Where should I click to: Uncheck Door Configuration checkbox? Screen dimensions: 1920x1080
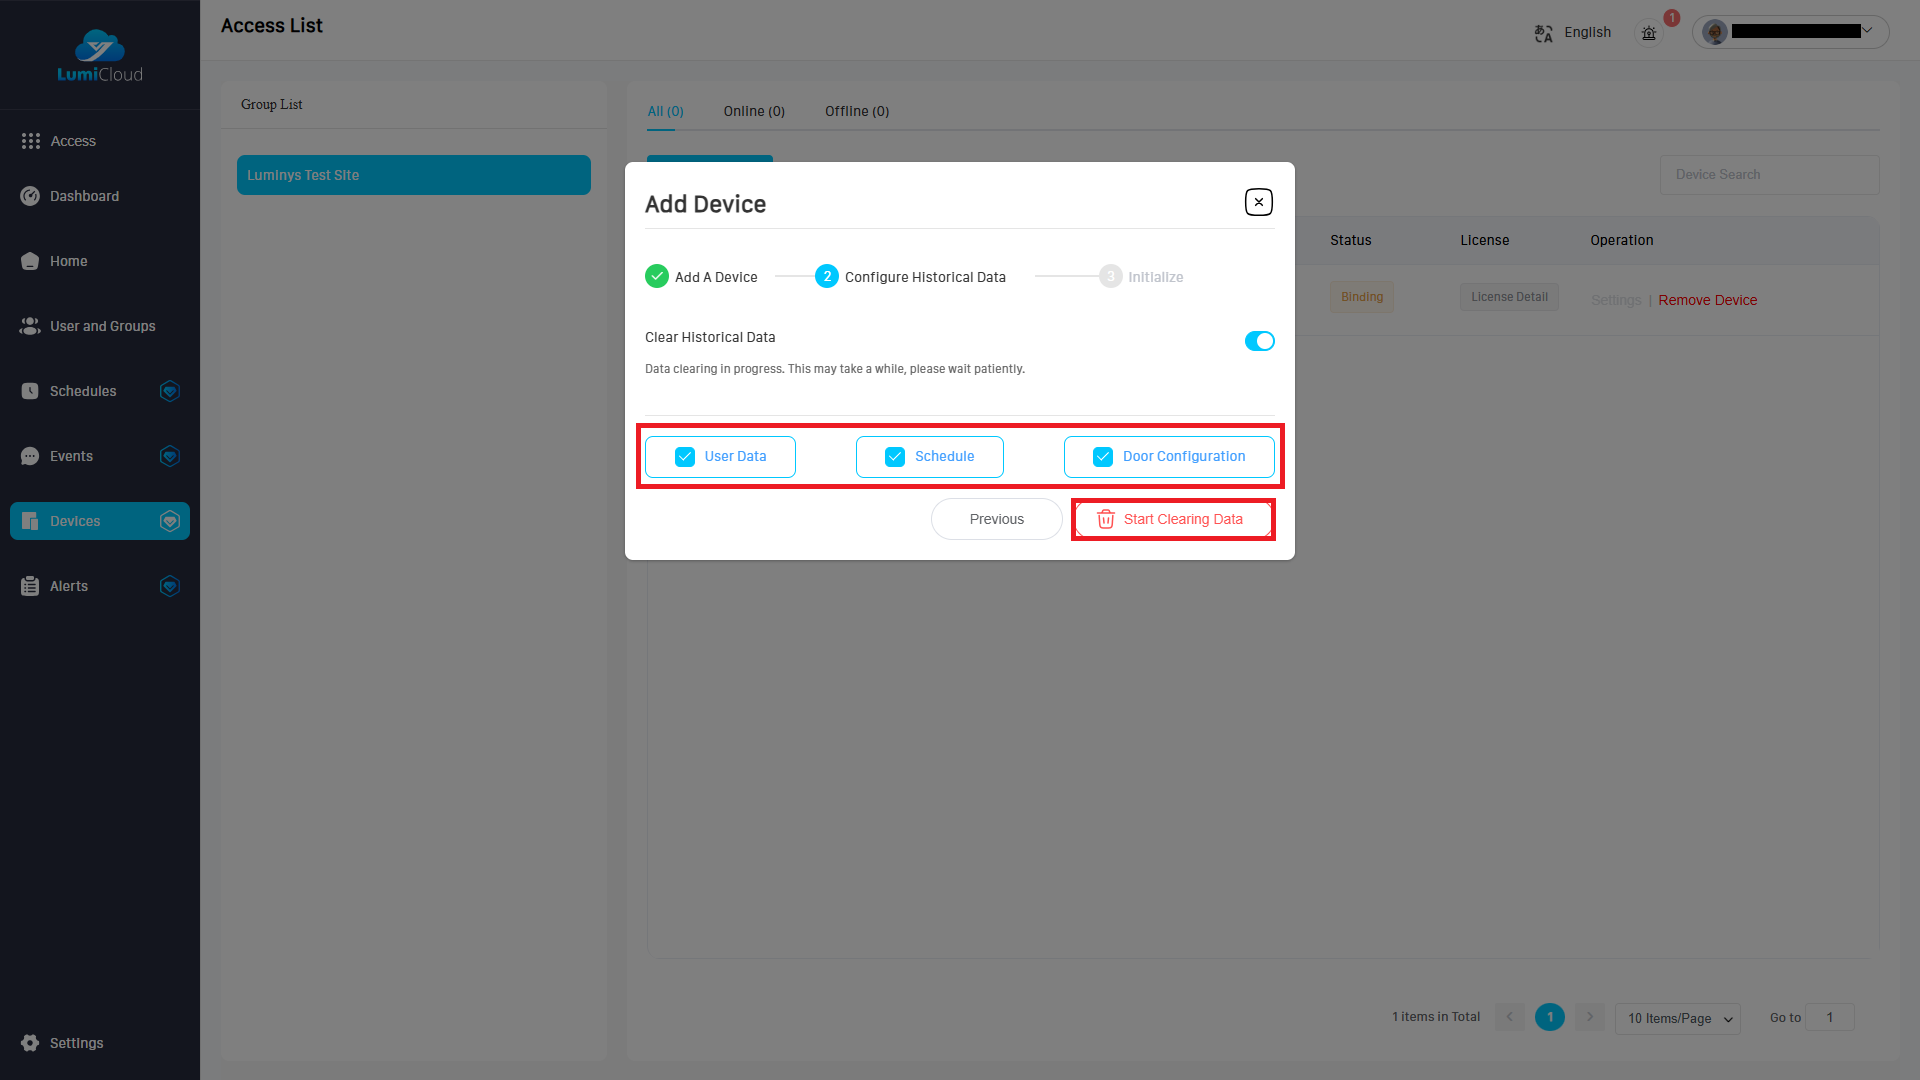(1103, 457)
